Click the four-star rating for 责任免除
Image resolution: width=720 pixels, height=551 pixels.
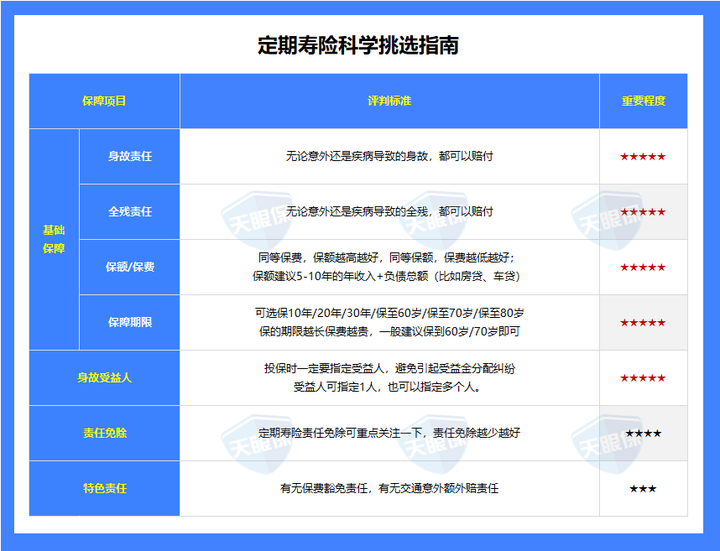click(x=643, y=433)
